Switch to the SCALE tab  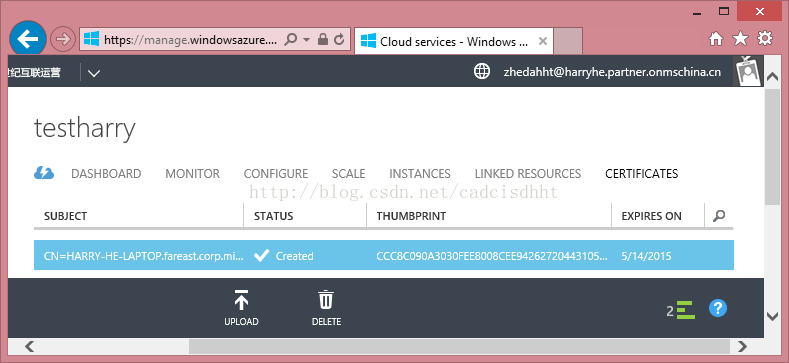[x=349, y=174]
